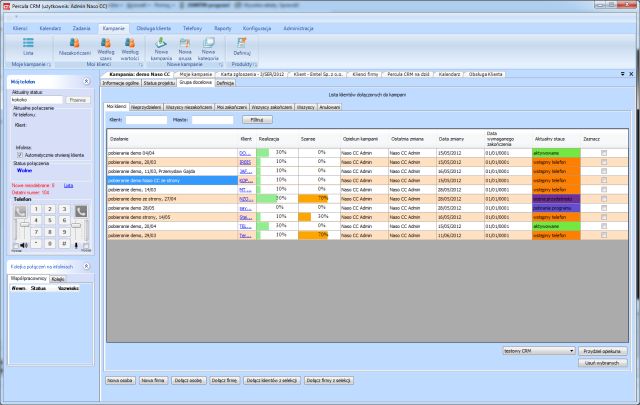Click the Miasto filter input field
Image resolution: width=640 pixels, height=405 pixels.
[x=213, y=120]
